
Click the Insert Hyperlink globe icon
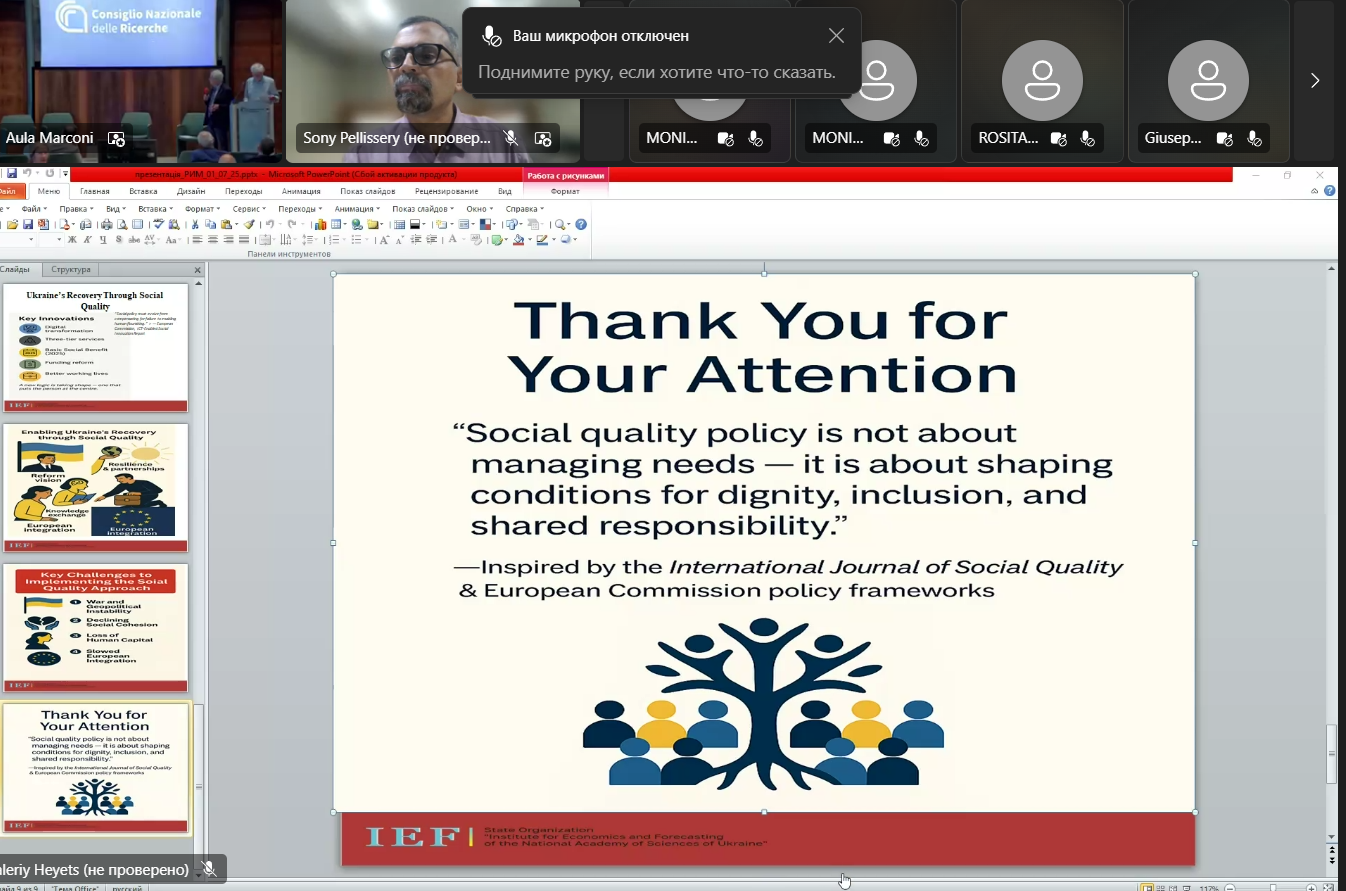357,224
